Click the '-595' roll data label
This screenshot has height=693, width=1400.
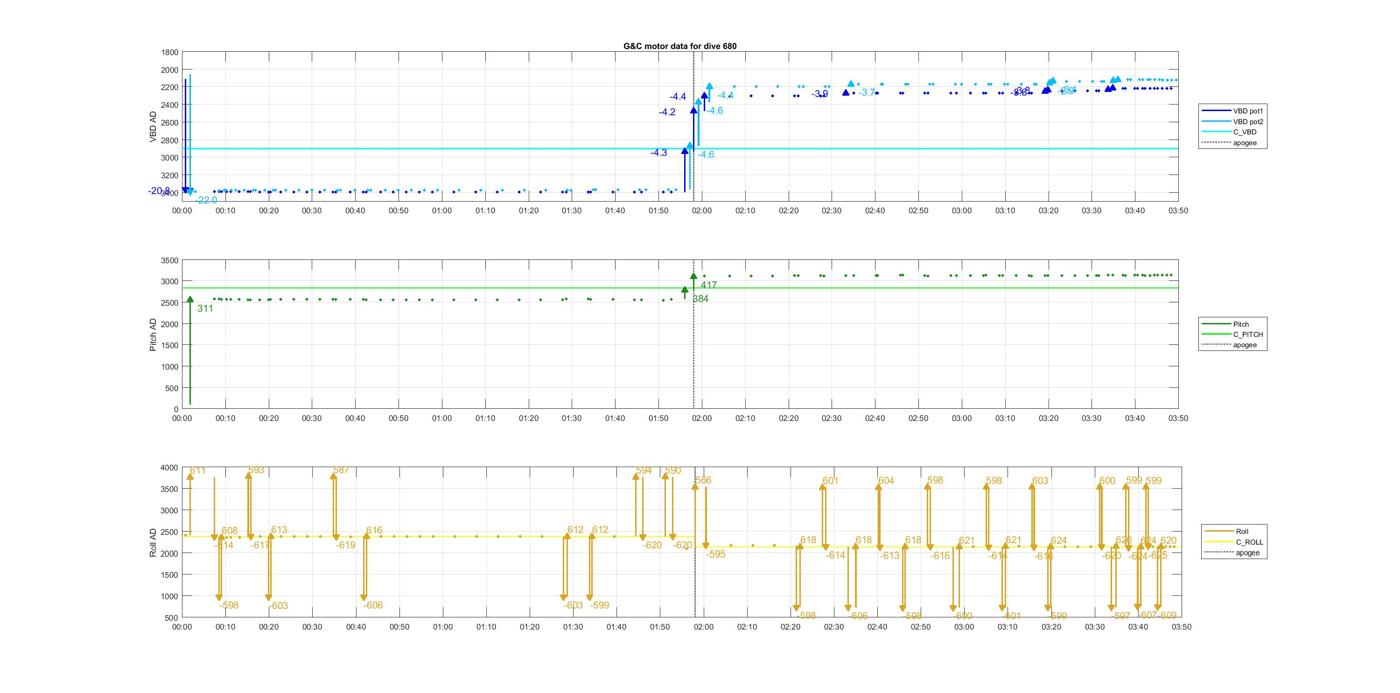point(716,554)
